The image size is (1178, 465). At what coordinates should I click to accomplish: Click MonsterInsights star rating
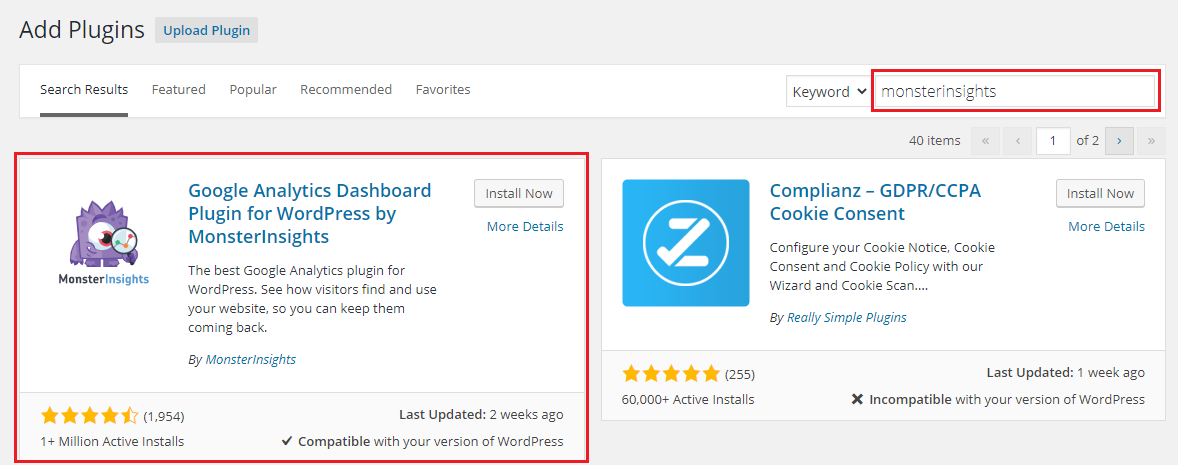coord(90,415)
